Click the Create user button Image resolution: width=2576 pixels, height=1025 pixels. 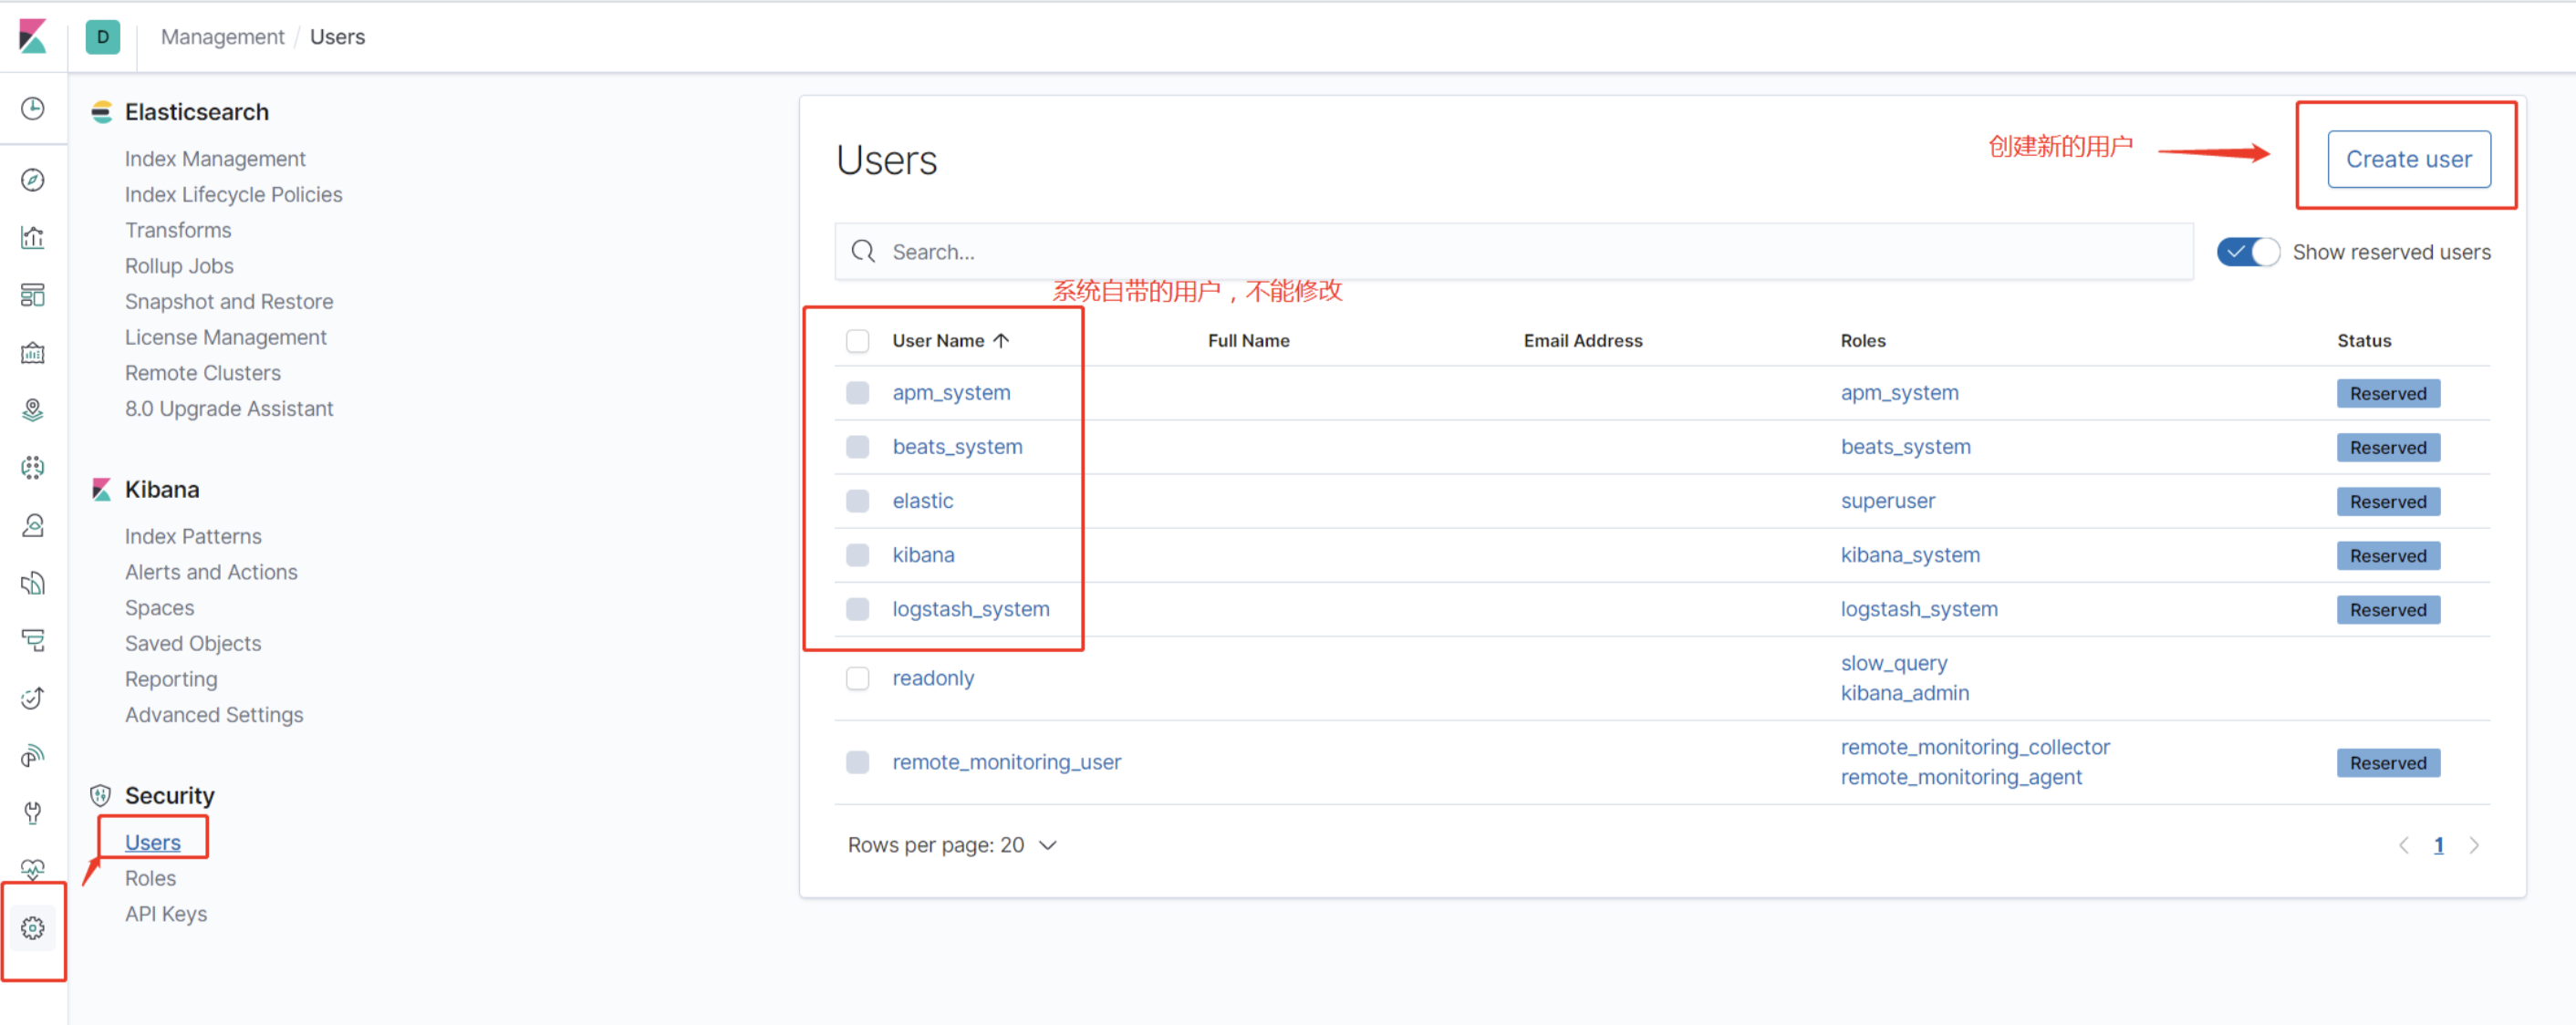2408,159
